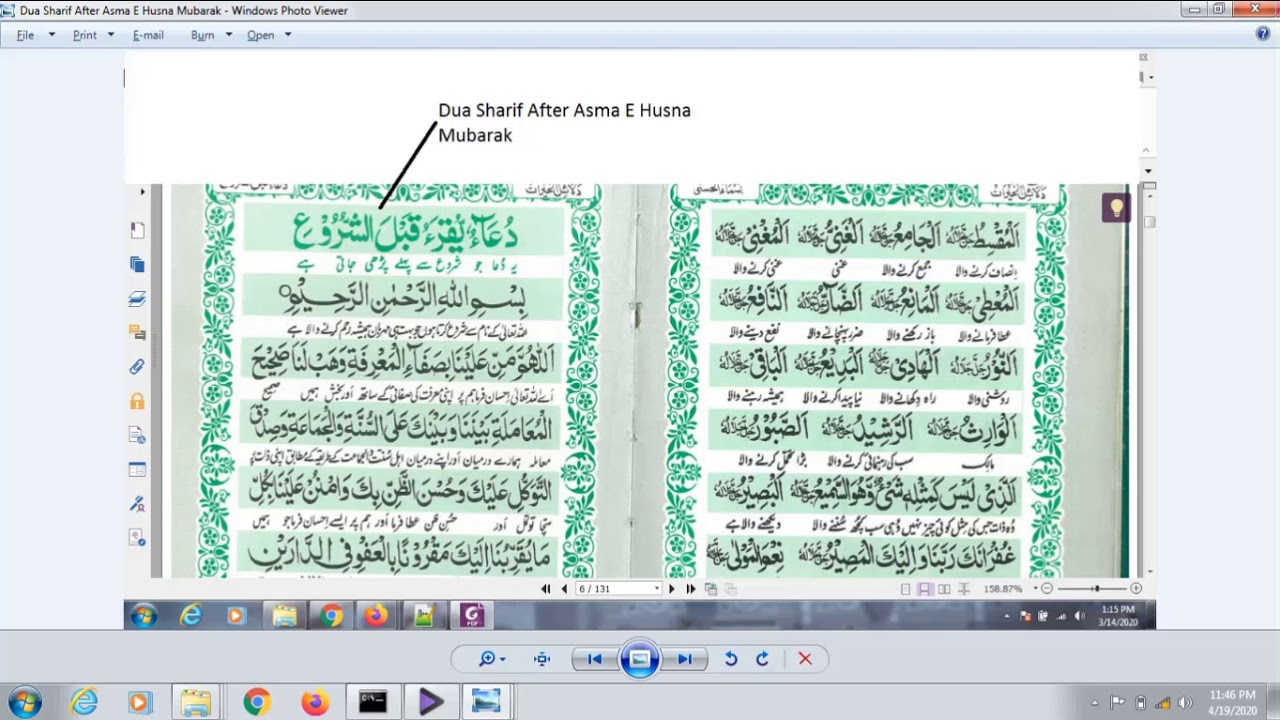Open media player icon on bottom taskbar

tap(139, 702)
